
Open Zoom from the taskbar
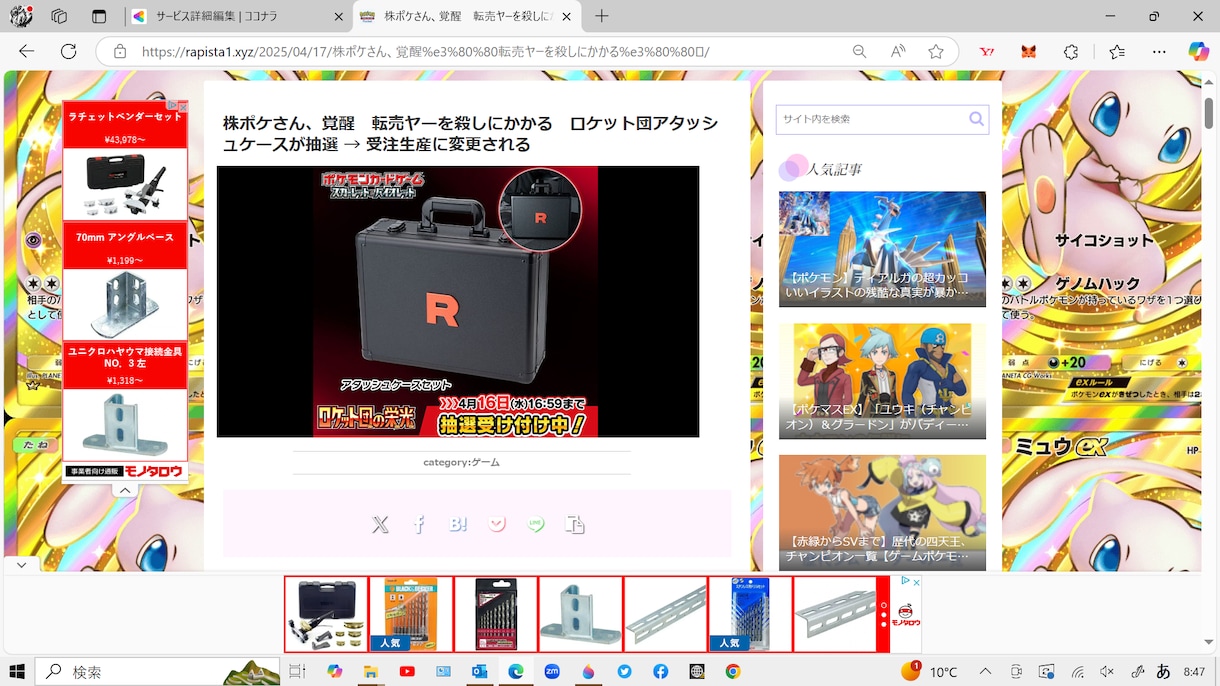point(552,672)
